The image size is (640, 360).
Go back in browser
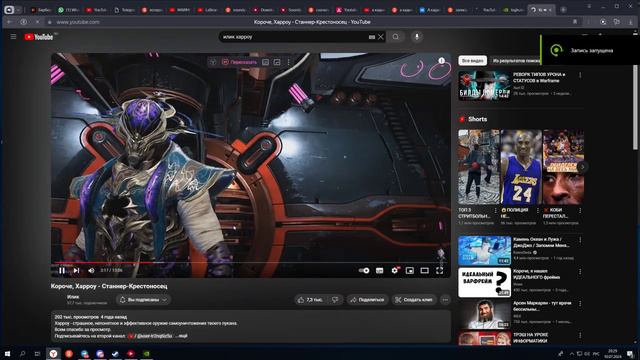[9, 22]
